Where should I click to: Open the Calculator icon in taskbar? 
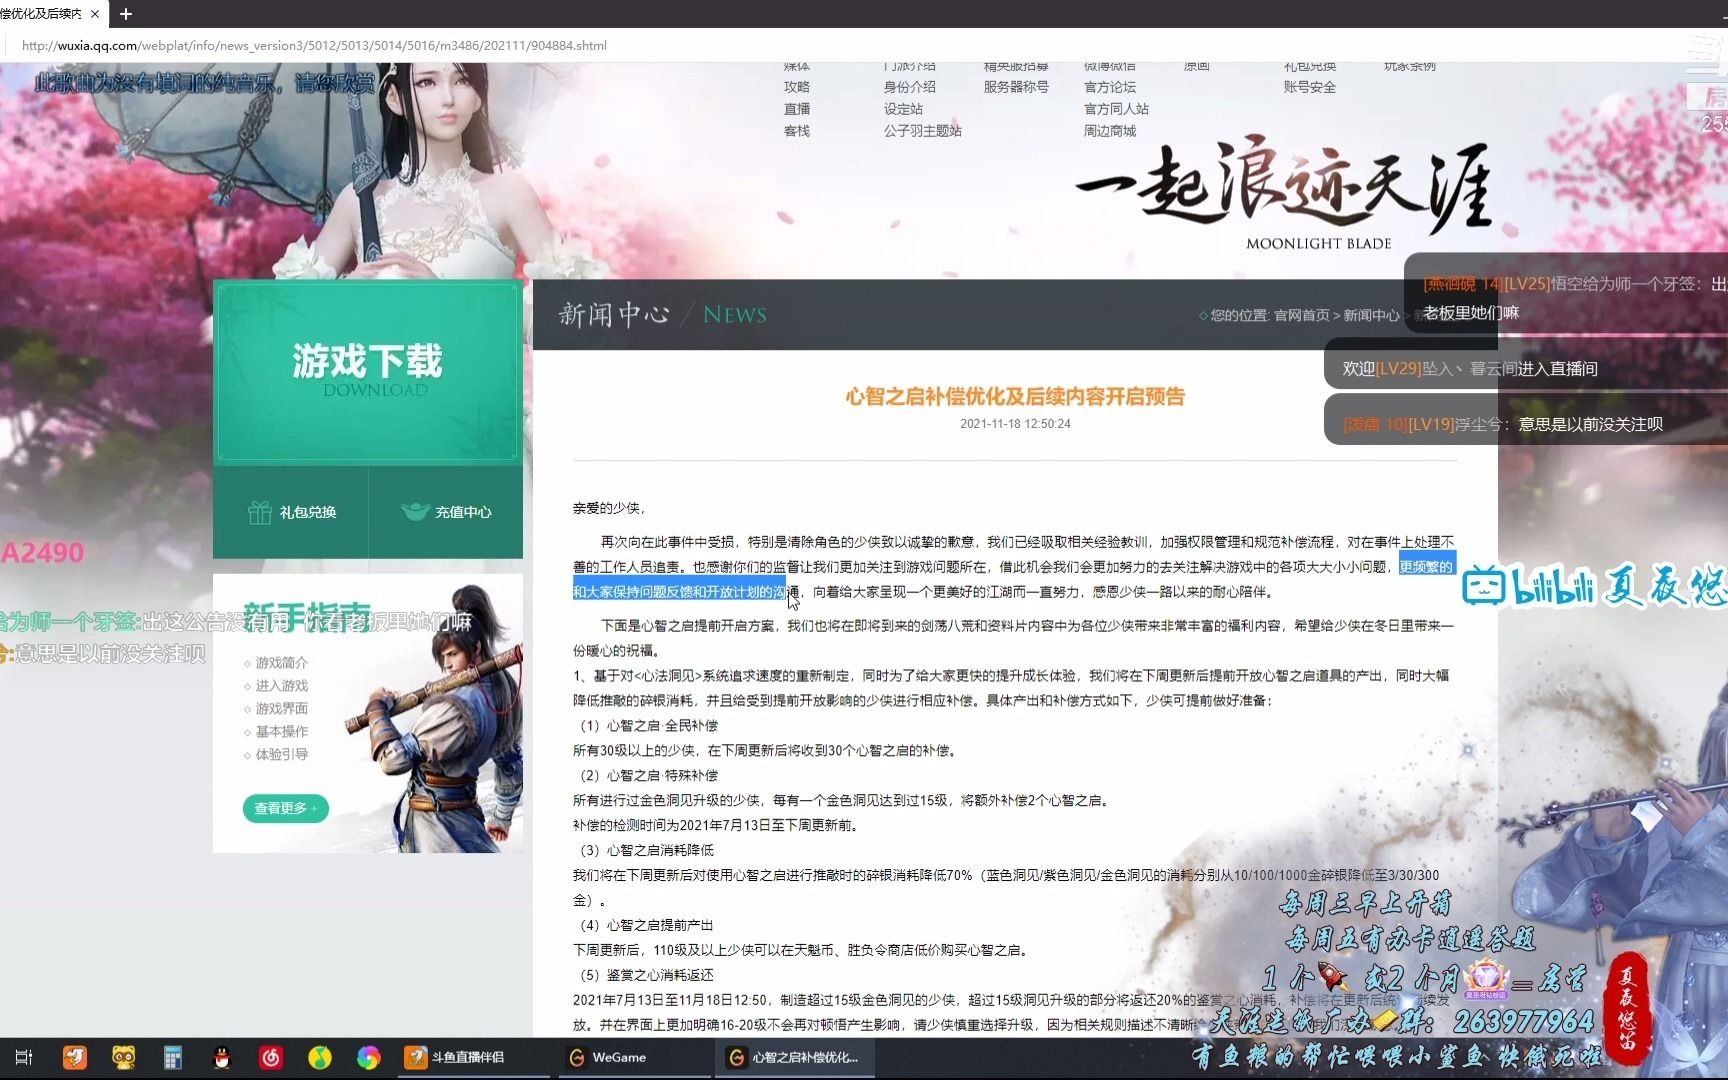point(173,1057)
